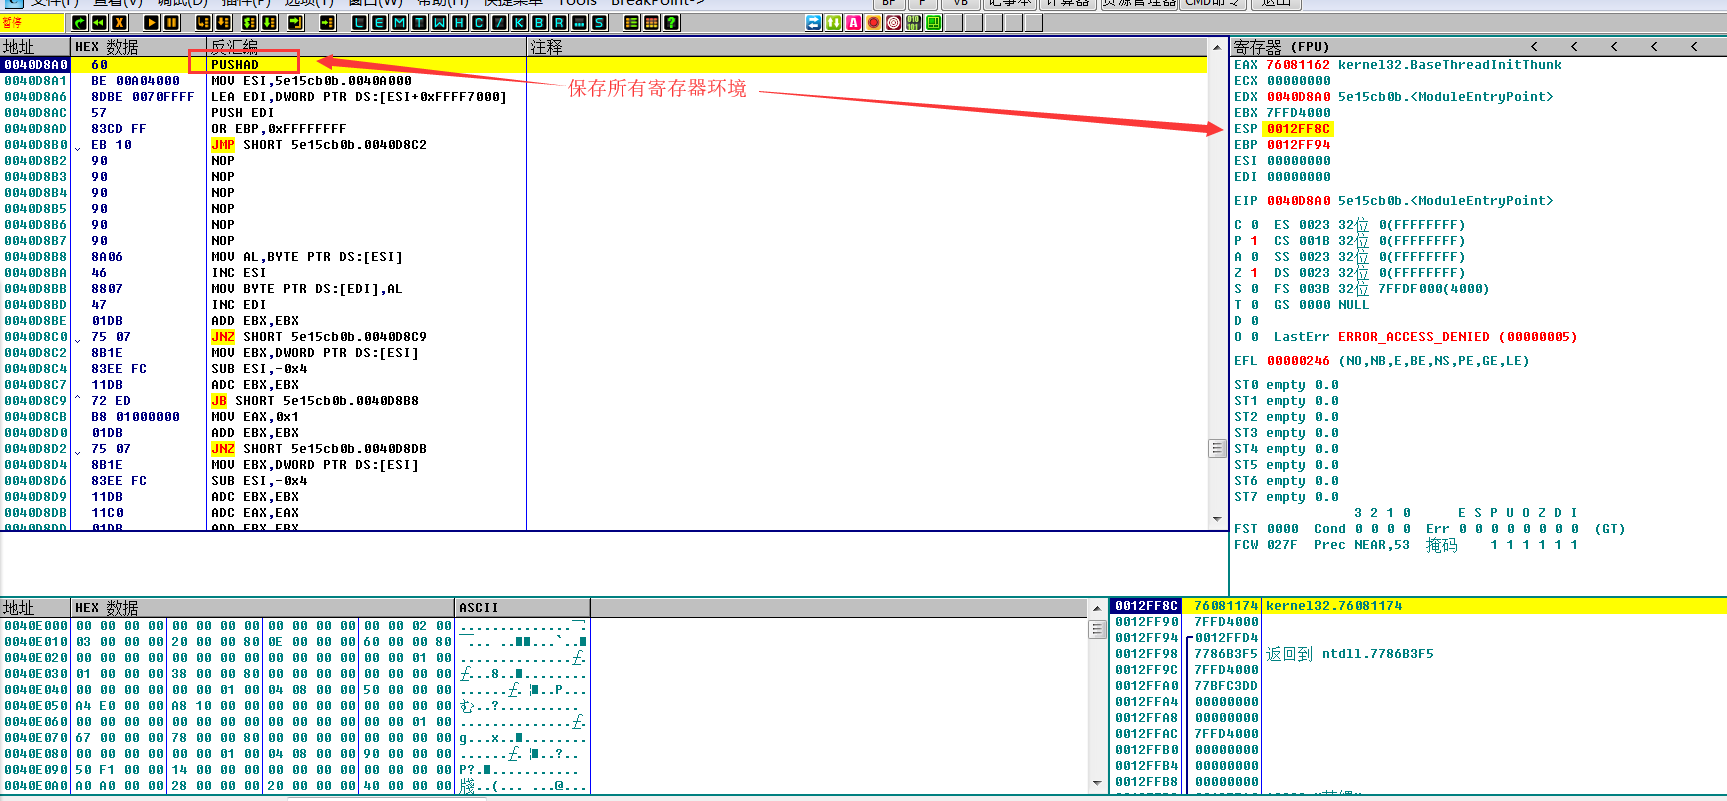The image size is (1727, 801).
Task: Run the program with the play icon
Action: click(x=151, y=22)
